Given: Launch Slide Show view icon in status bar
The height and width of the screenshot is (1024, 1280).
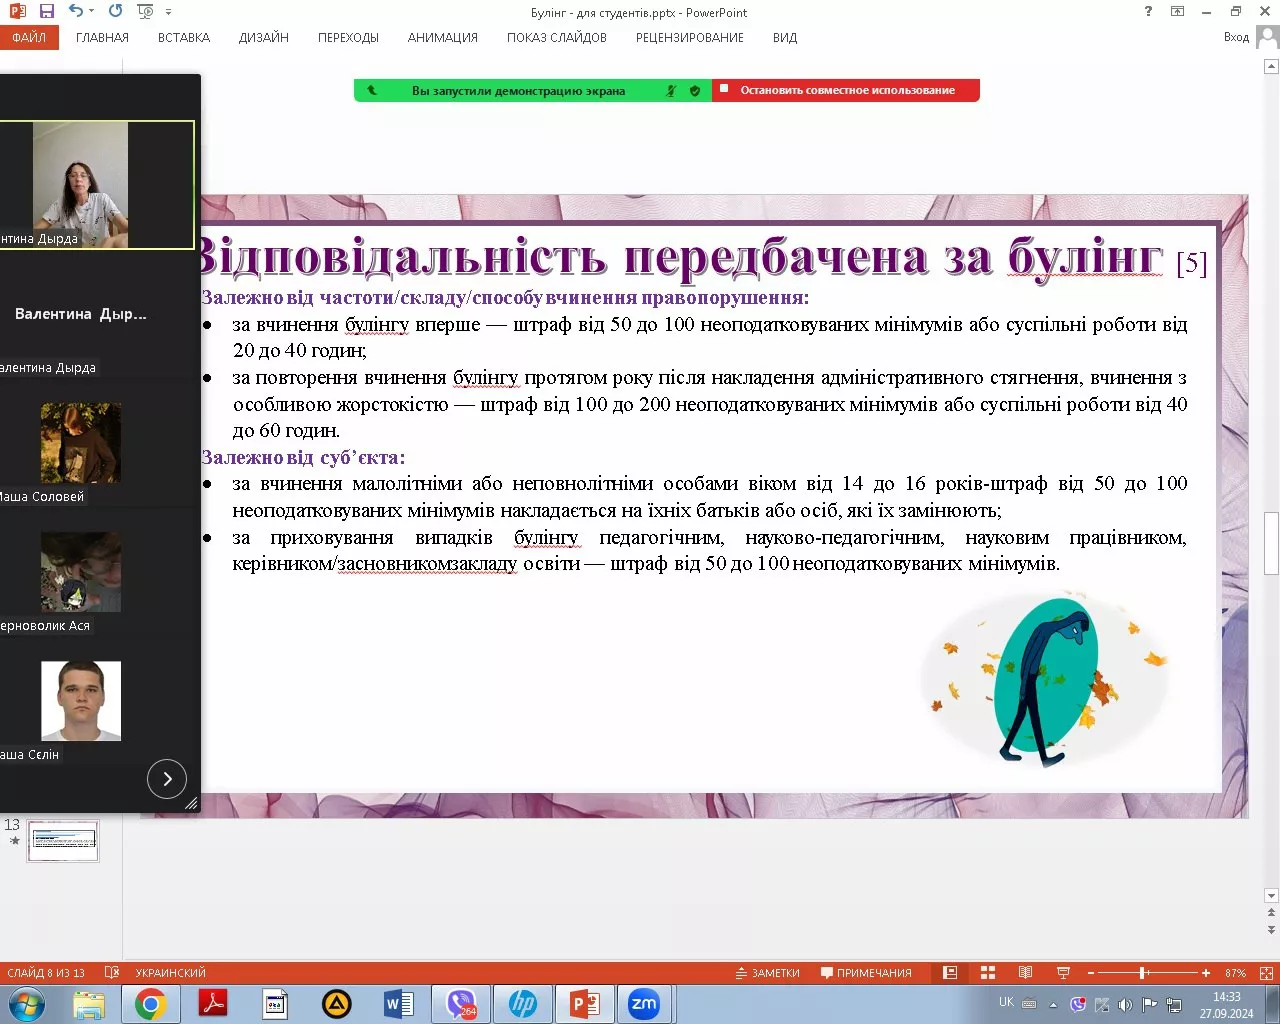Looking at the screenshot, I should (x=1063, y=973).
